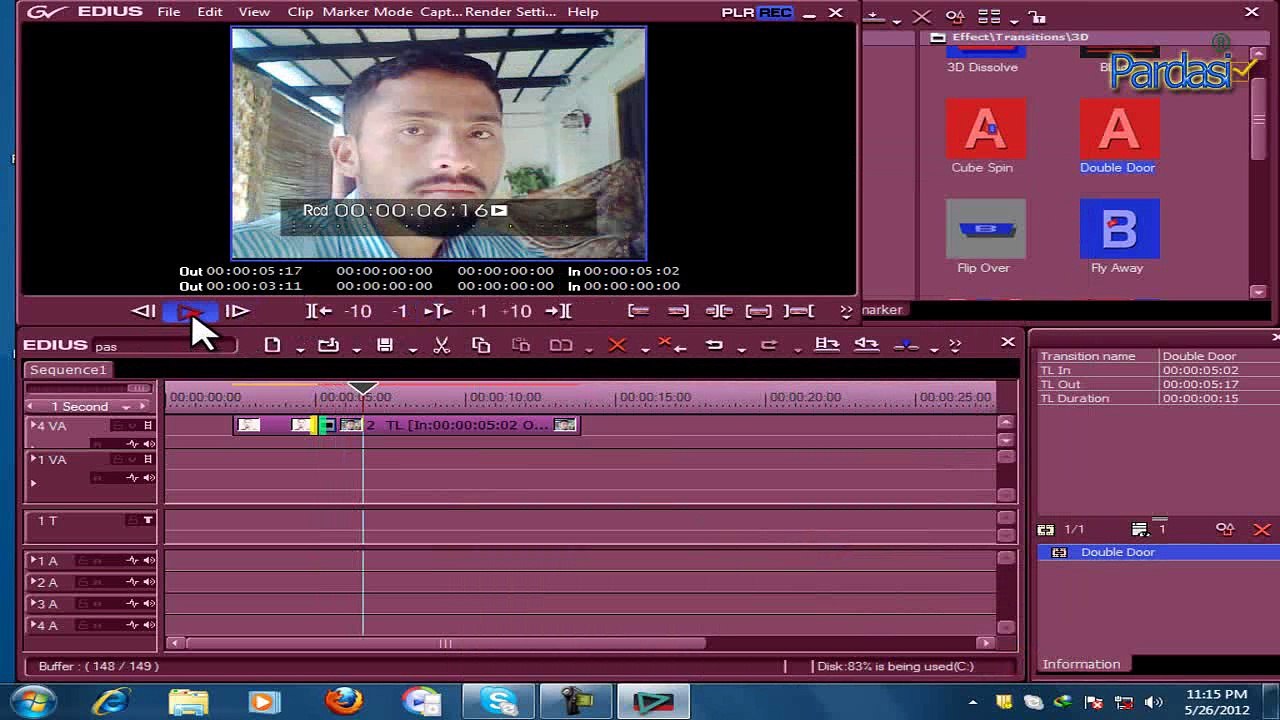Mute the 3 A audio track
The width and height of the screenshot is (1280, 720).
149,604
